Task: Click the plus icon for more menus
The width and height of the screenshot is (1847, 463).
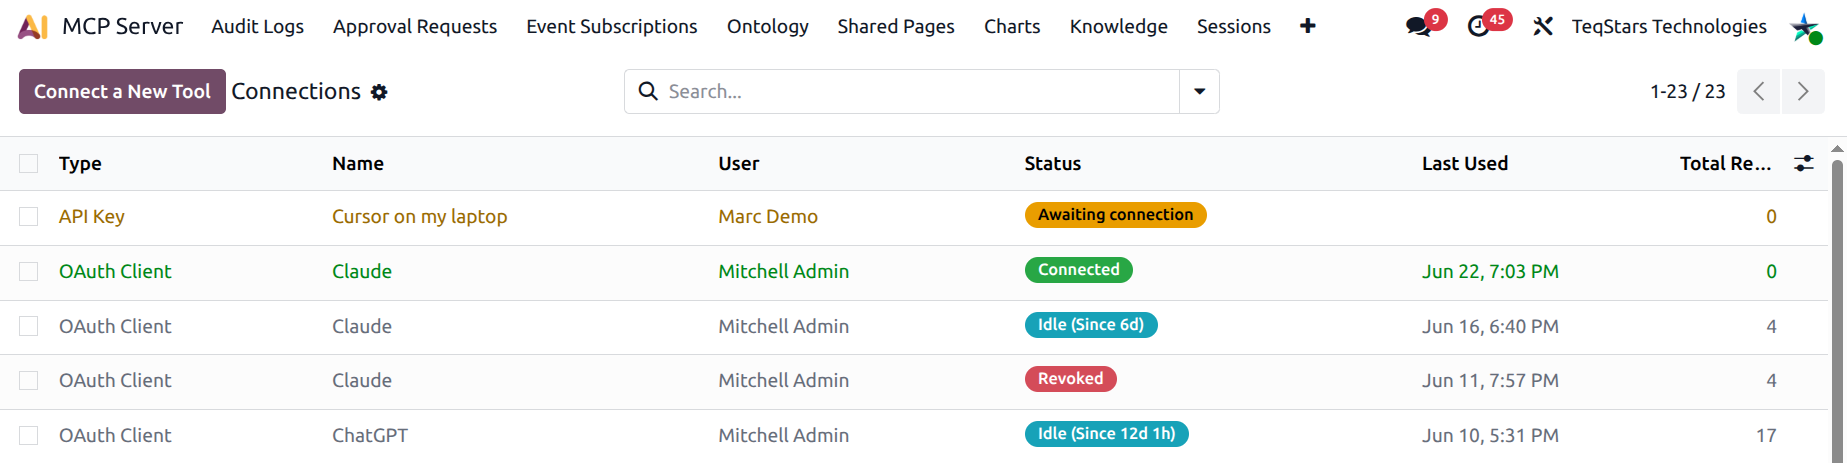Action: coord(1307,27)
